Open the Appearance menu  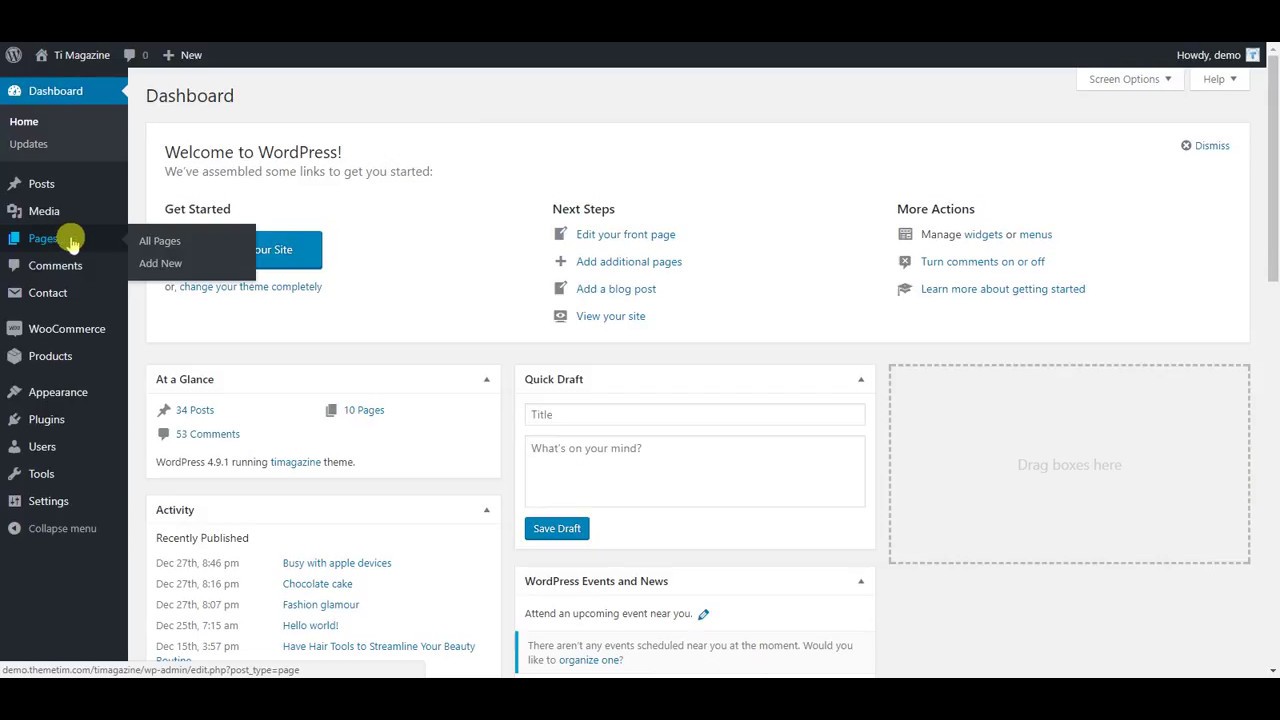58,392
